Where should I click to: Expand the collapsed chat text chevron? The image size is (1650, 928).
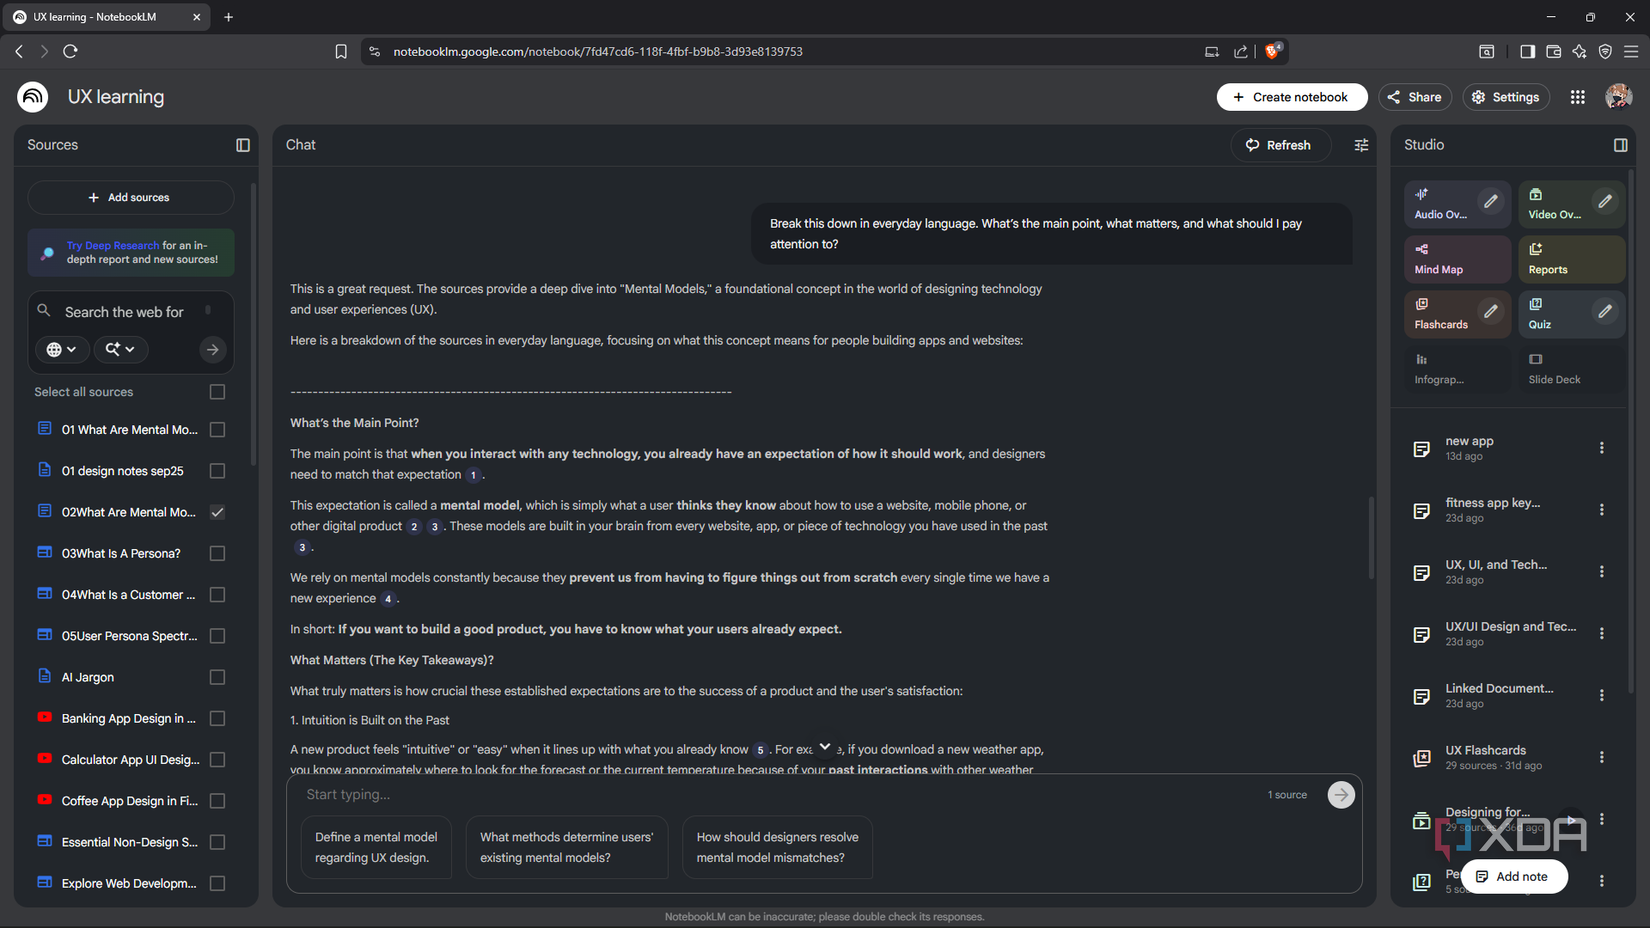click(825, 746)
